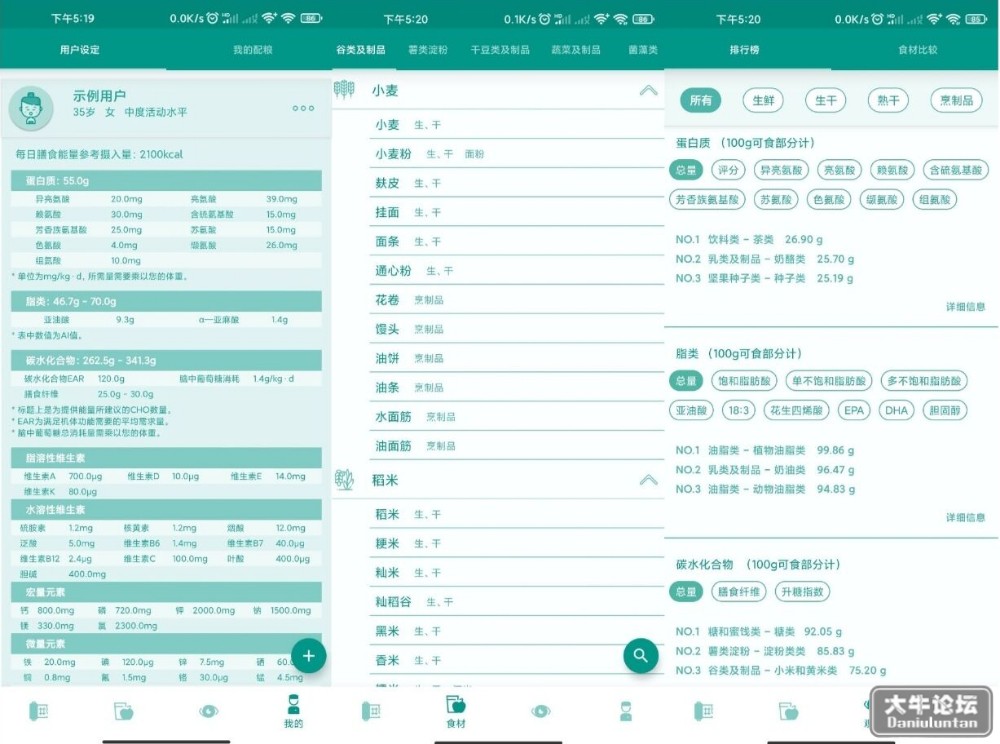The width and height of the screenshot is (1000, 744).
Task: Open the 通心粉 list row
Action: 517,271
